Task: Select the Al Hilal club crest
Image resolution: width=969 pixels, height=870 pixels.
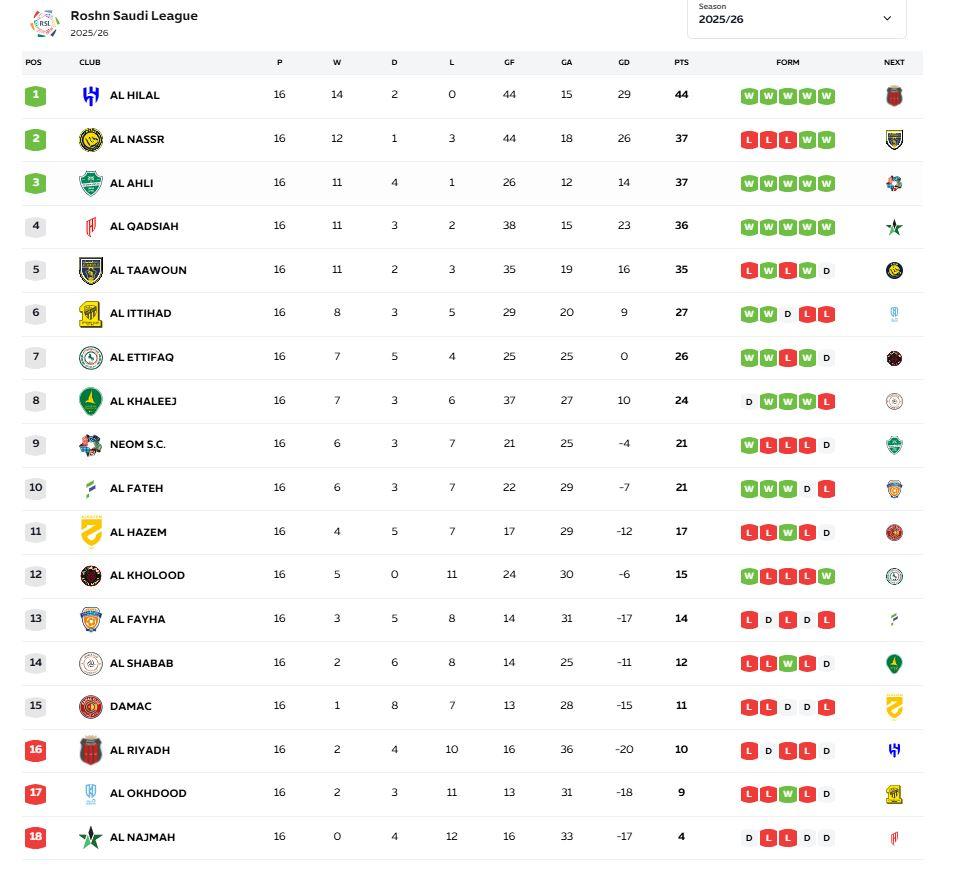Action: click(88, 96)
